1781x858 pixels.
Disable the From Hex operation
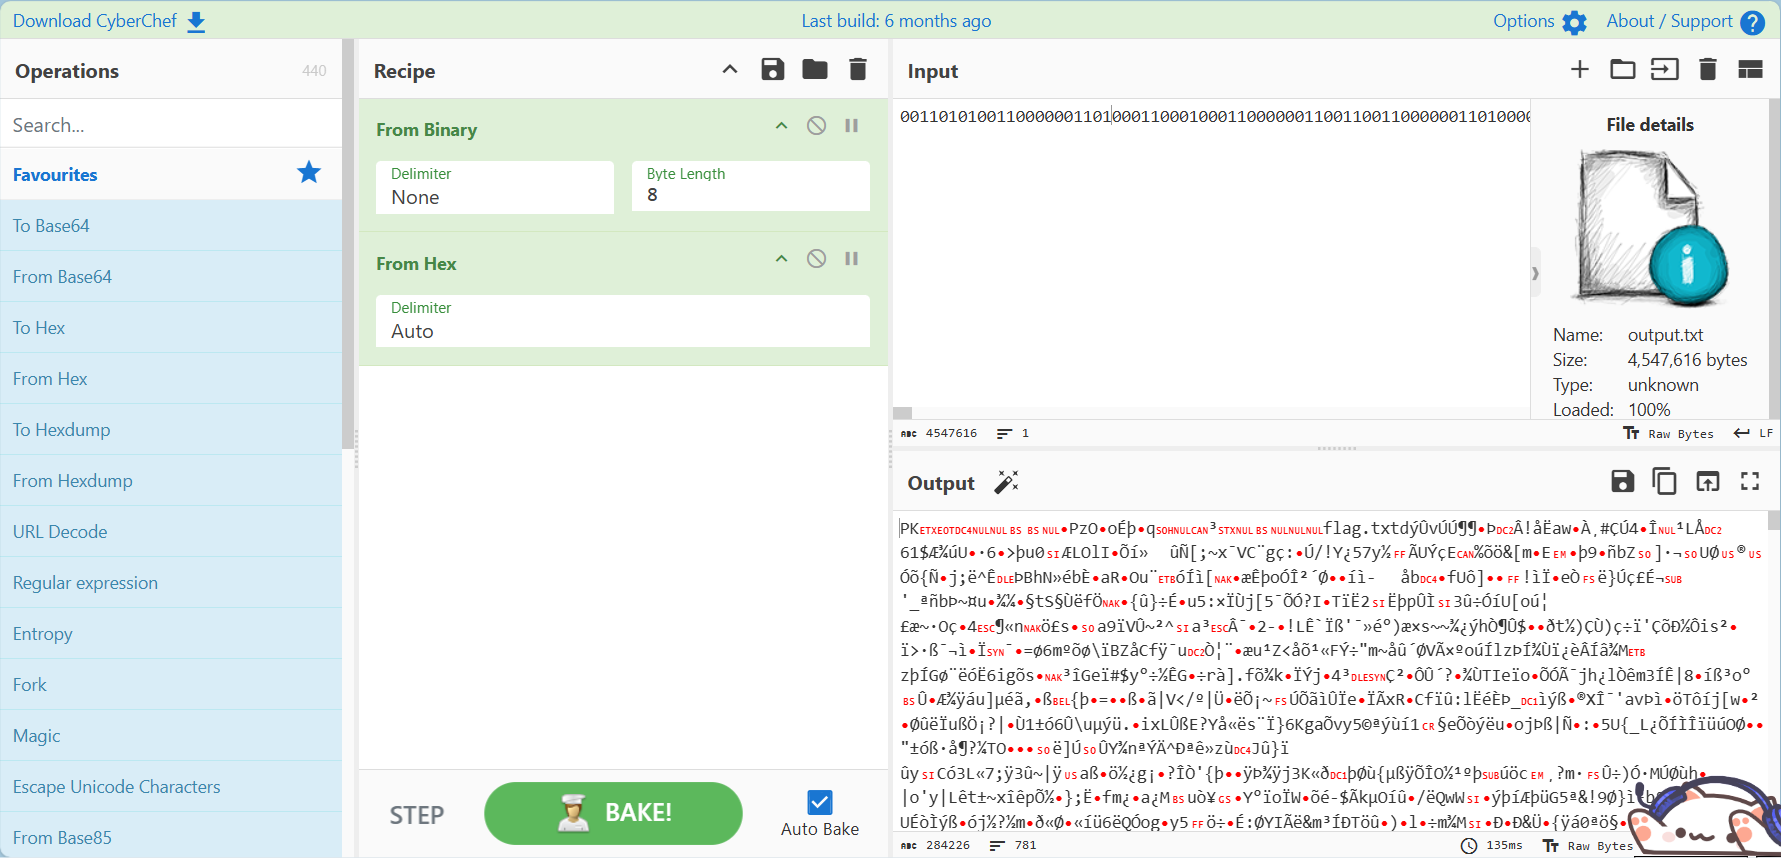tap(817, 259)
